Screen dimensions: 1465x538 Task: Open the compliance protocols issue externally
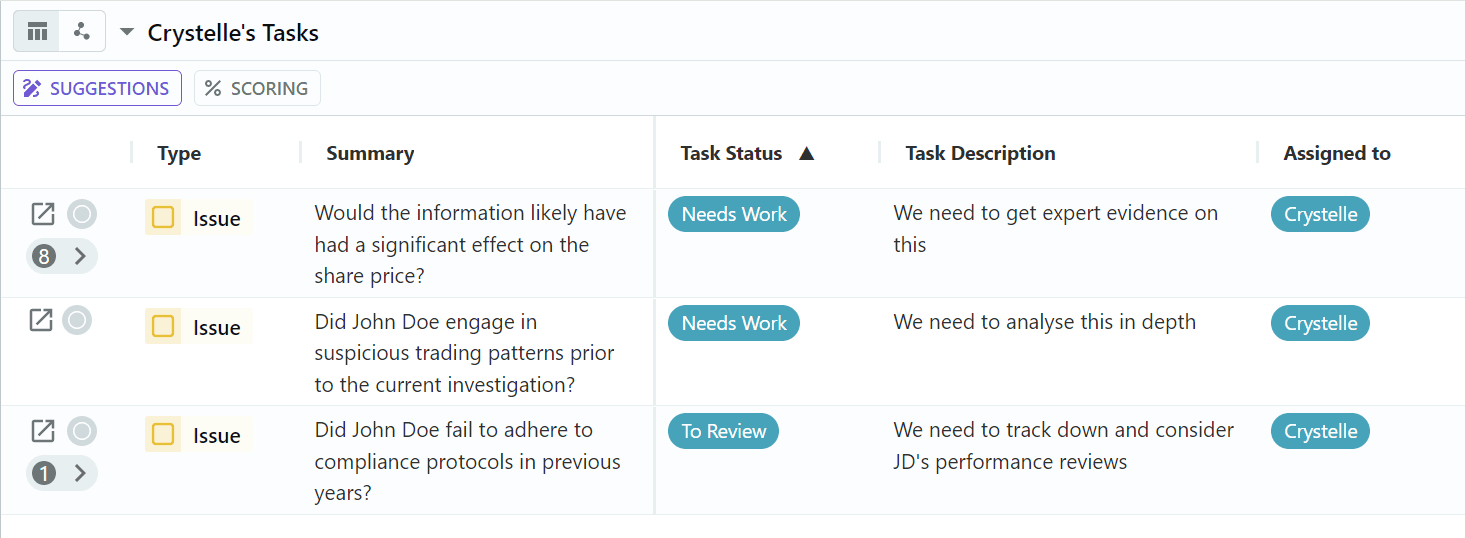pyautogui.click(x=43, y=431)
